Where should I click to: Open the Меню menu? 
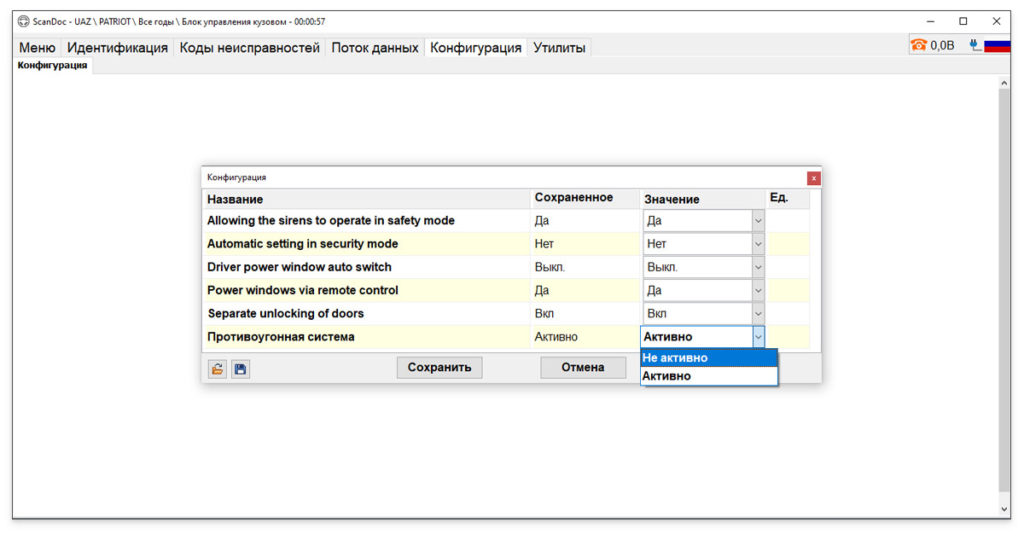coord(37,48)
